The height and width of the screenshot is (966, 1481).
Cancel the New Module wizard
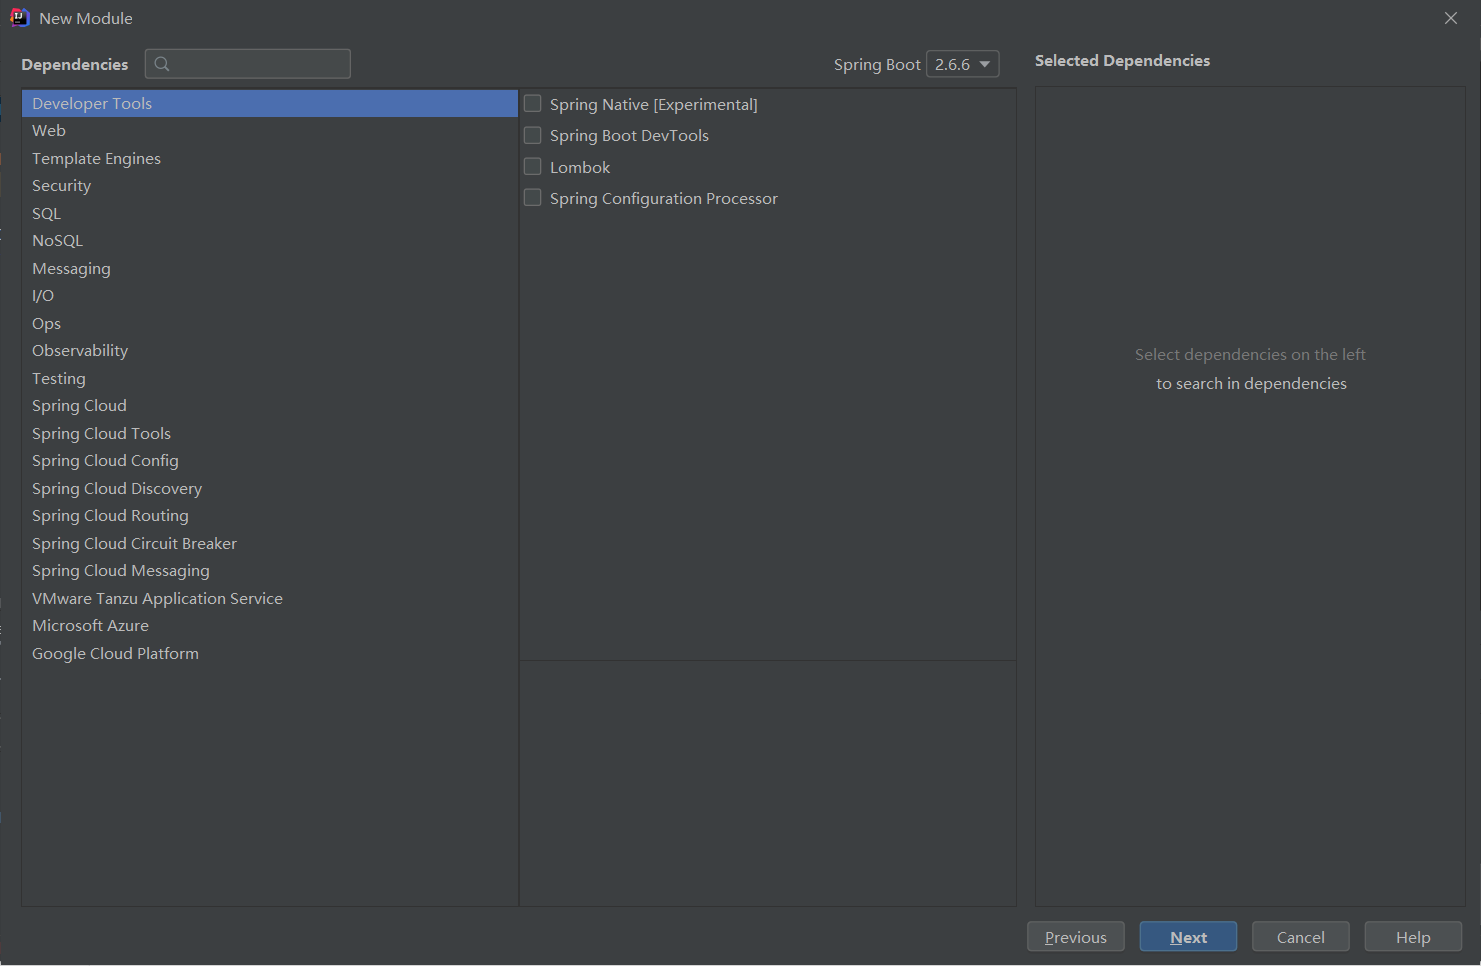(x=1301, y=937)
